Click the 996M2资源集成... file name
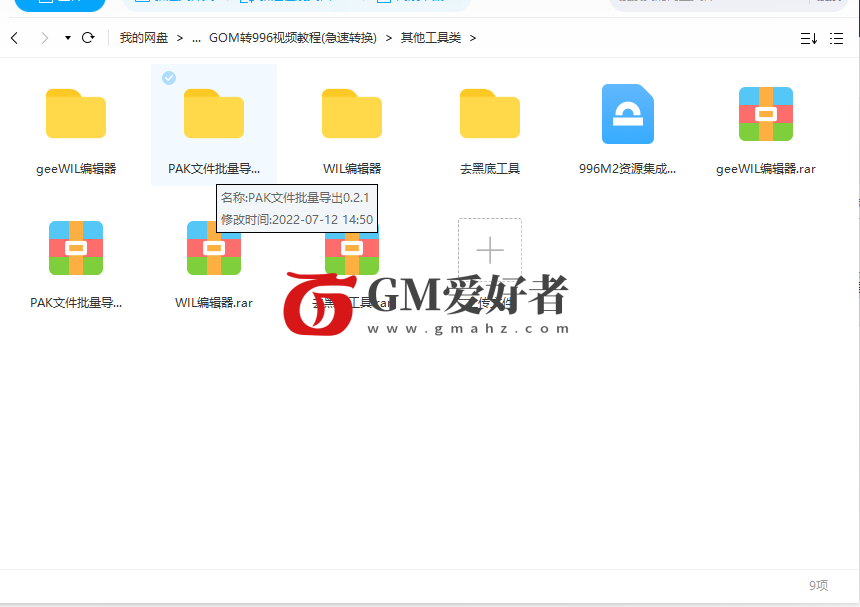 pos(627,169)
